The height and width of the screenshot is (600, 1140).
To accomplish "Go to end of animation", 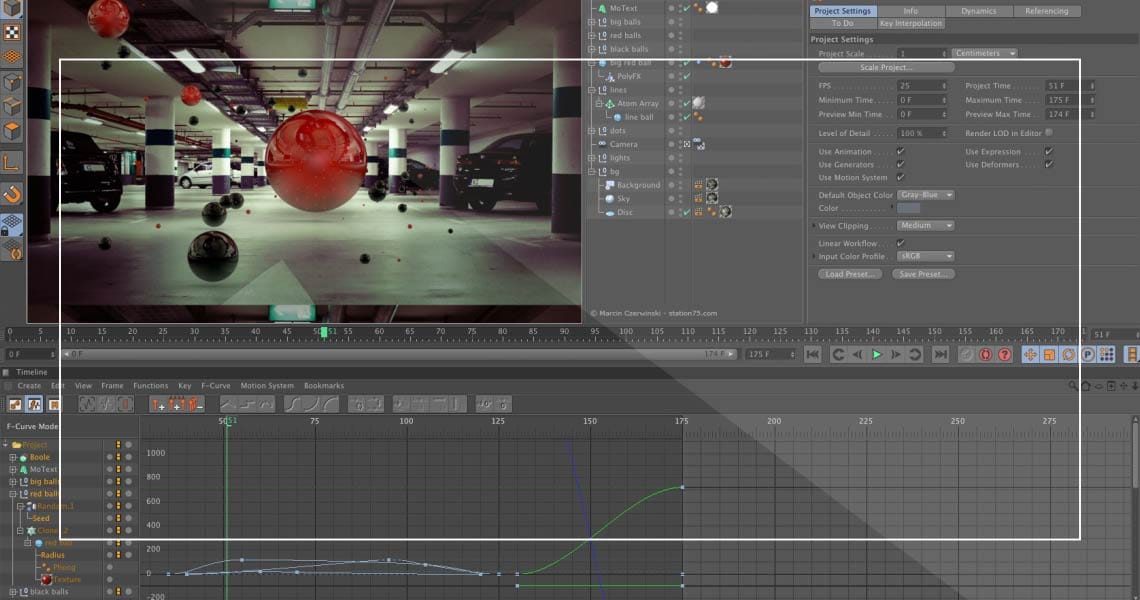I will [x=940, y=355].
